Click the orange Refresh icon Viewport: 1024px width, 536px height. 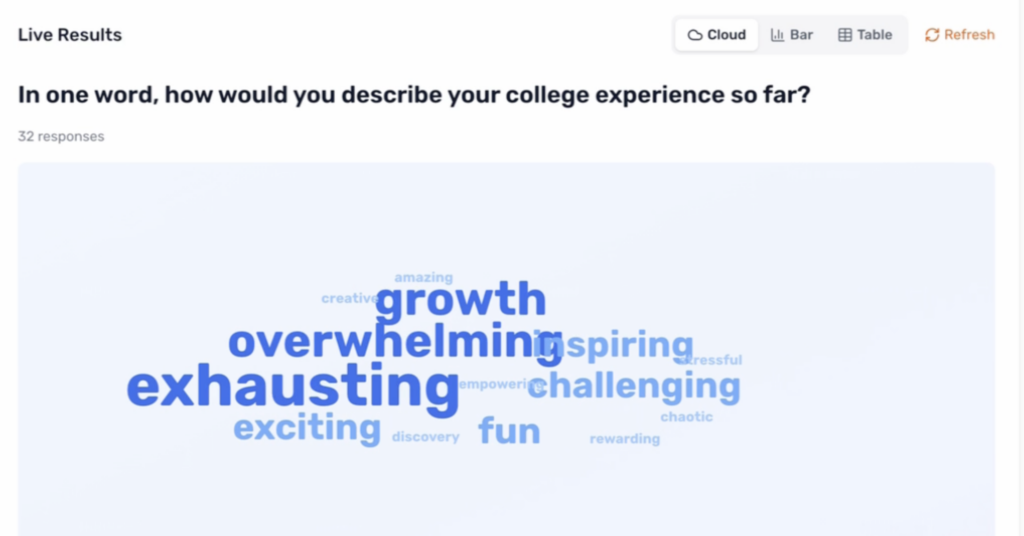click(x=932, y=35)
